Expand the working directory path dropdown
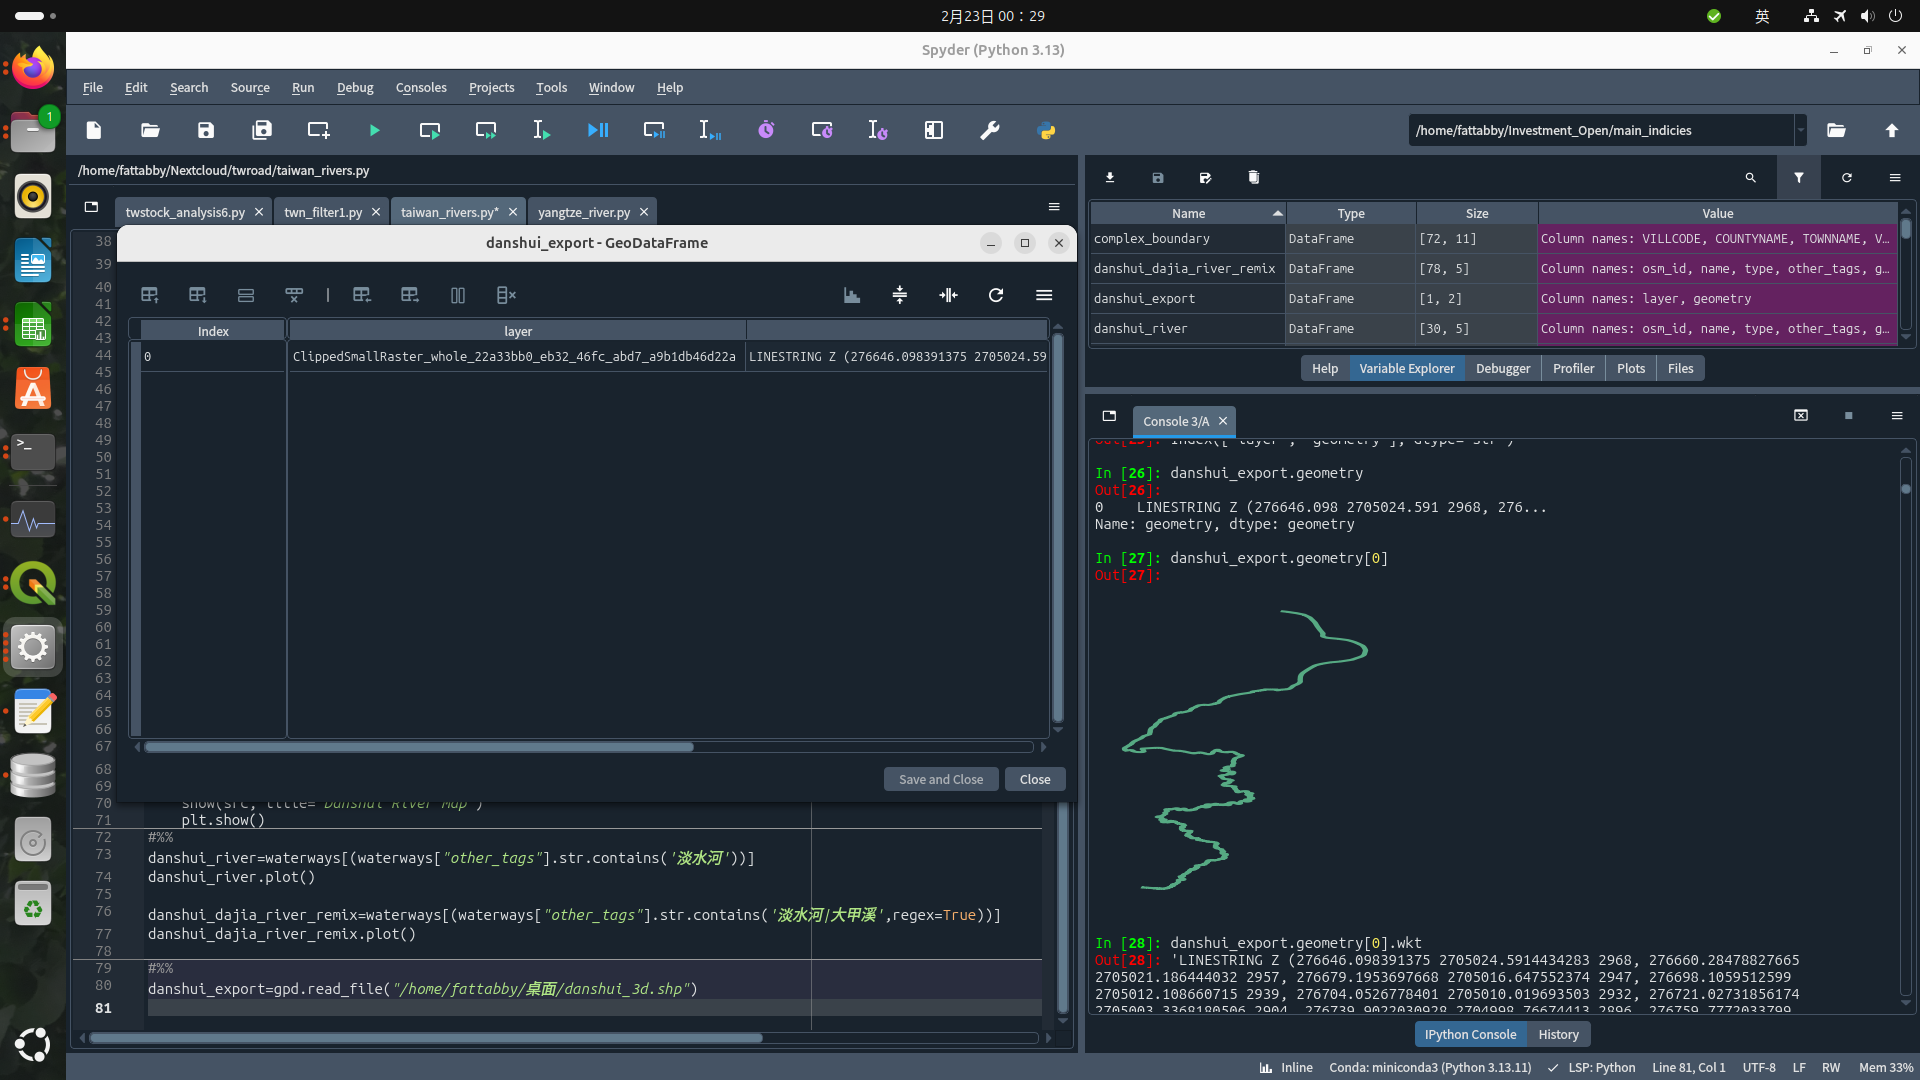Image resolution: width=1920 pixels, height=1080 pixels. 1800,131
